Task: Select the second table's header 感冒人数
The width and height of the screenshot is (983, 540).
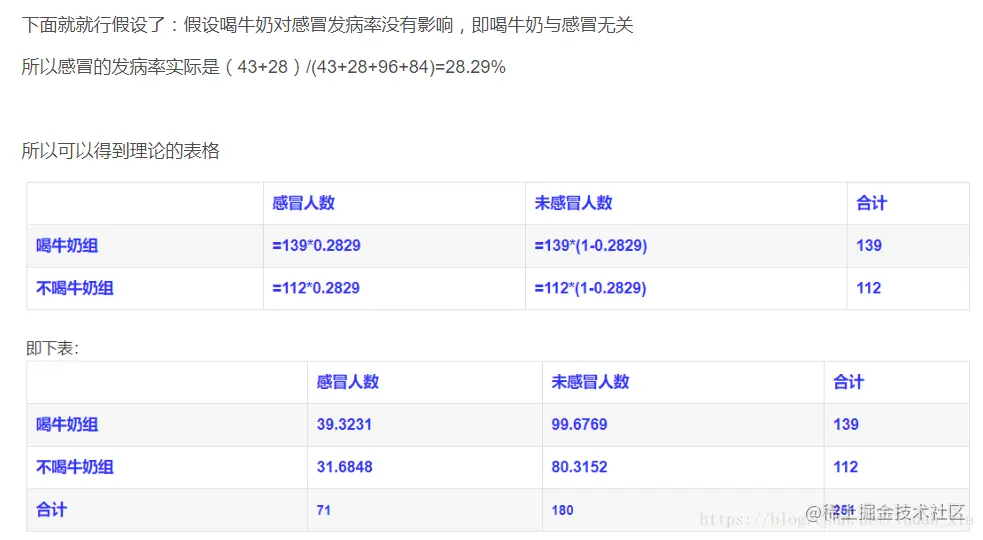Action: pos(348,382)
